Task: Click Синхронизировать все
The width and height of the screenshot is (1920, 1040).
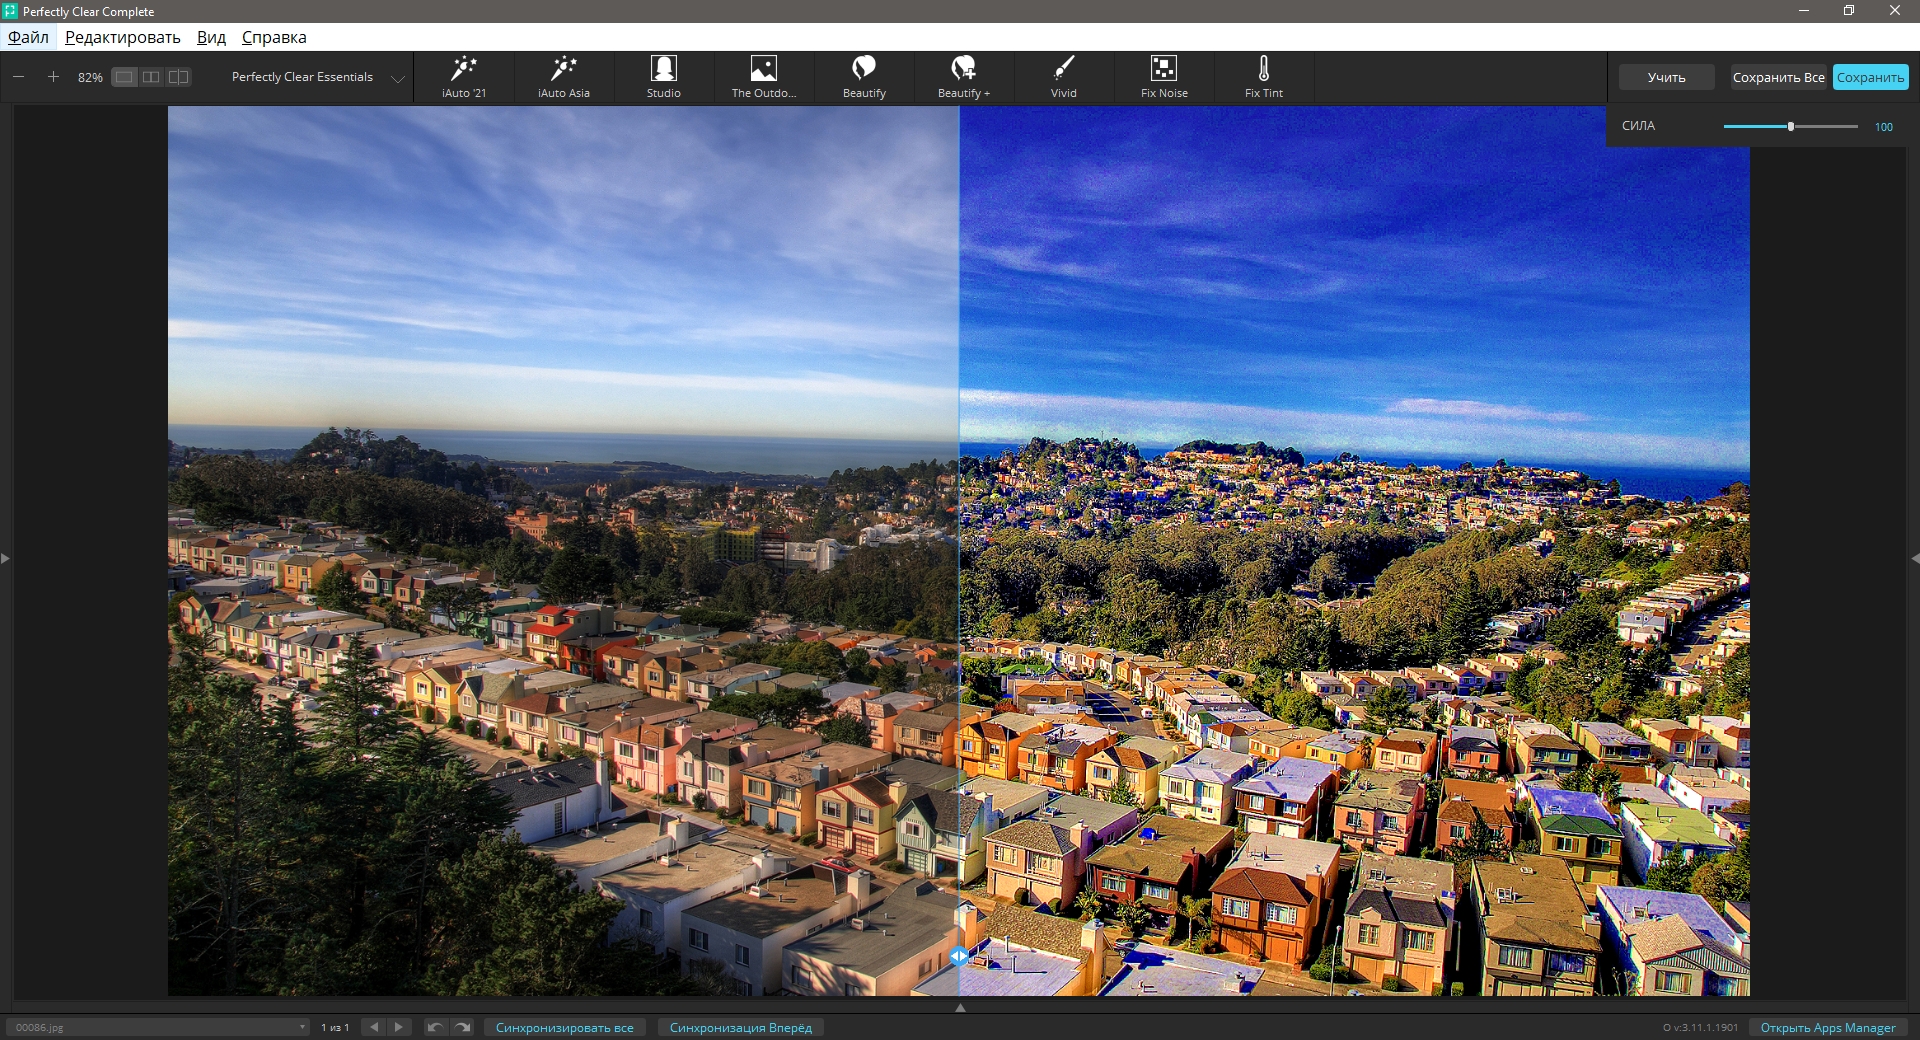Action: point(565,1027)
